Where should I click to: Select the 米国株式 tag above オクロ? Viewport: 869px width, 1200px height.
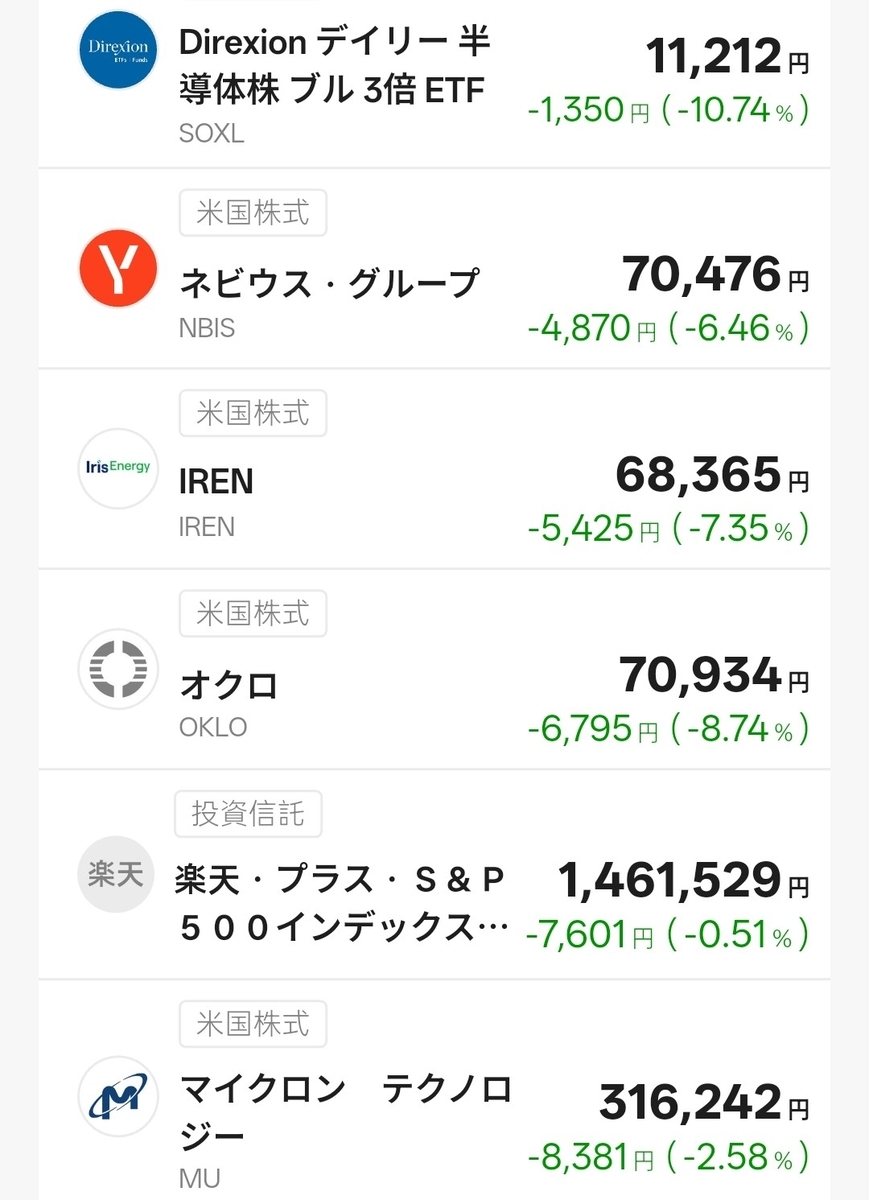pos(252,611)
